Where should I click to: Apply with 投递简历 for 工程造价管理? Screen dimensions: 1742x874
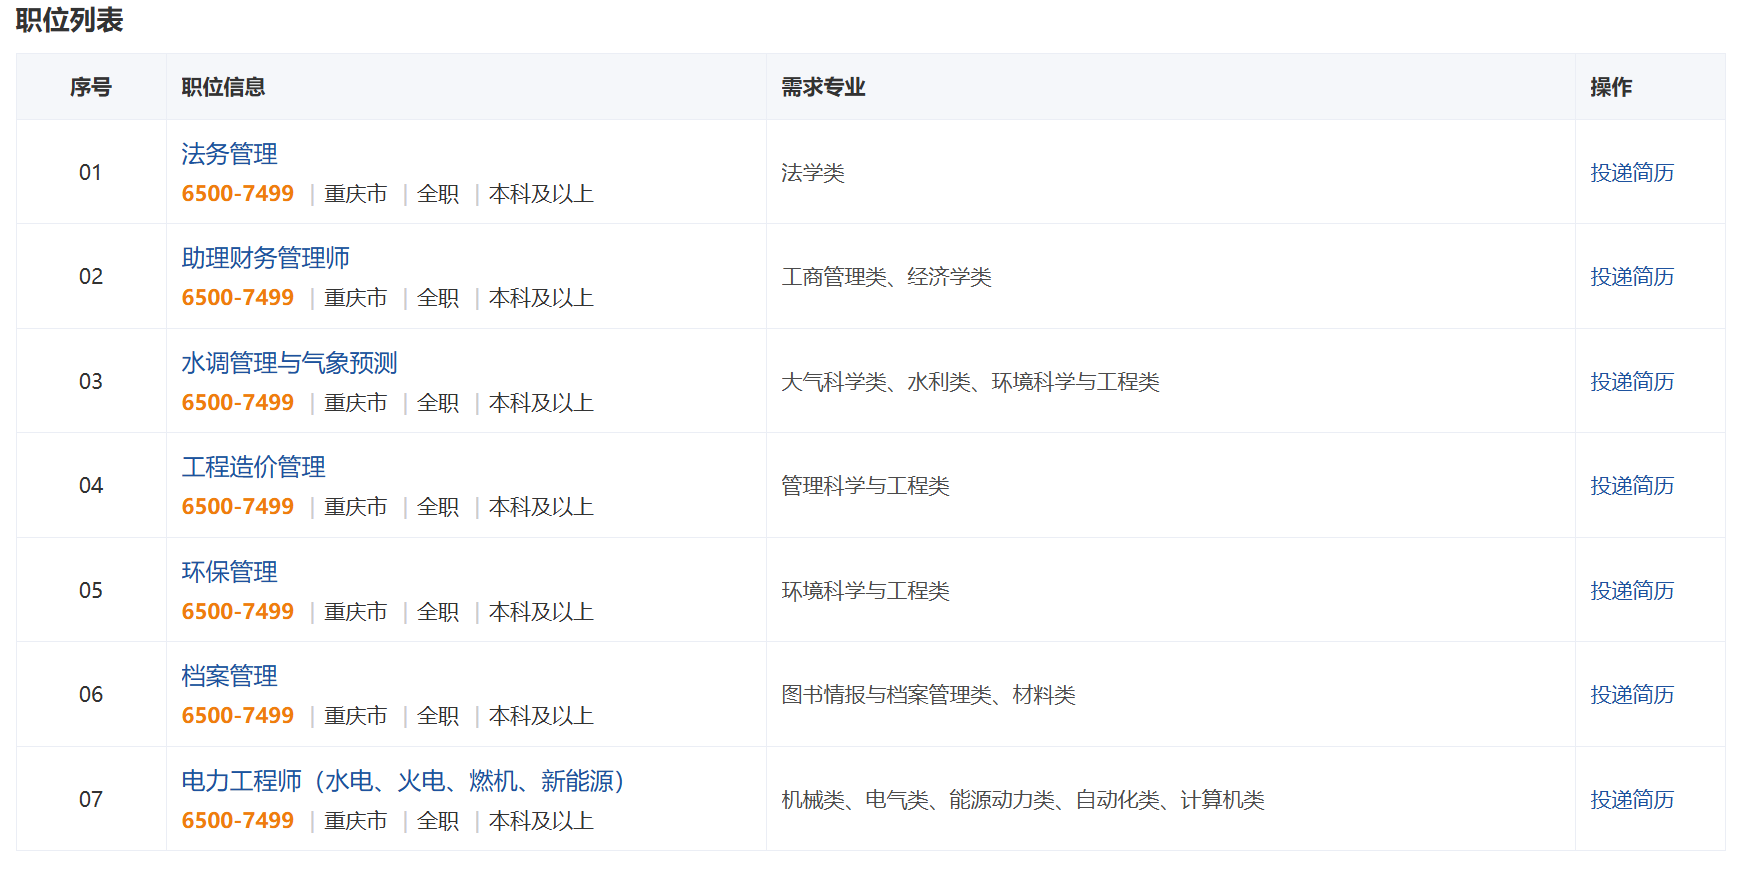point(1631,486)
